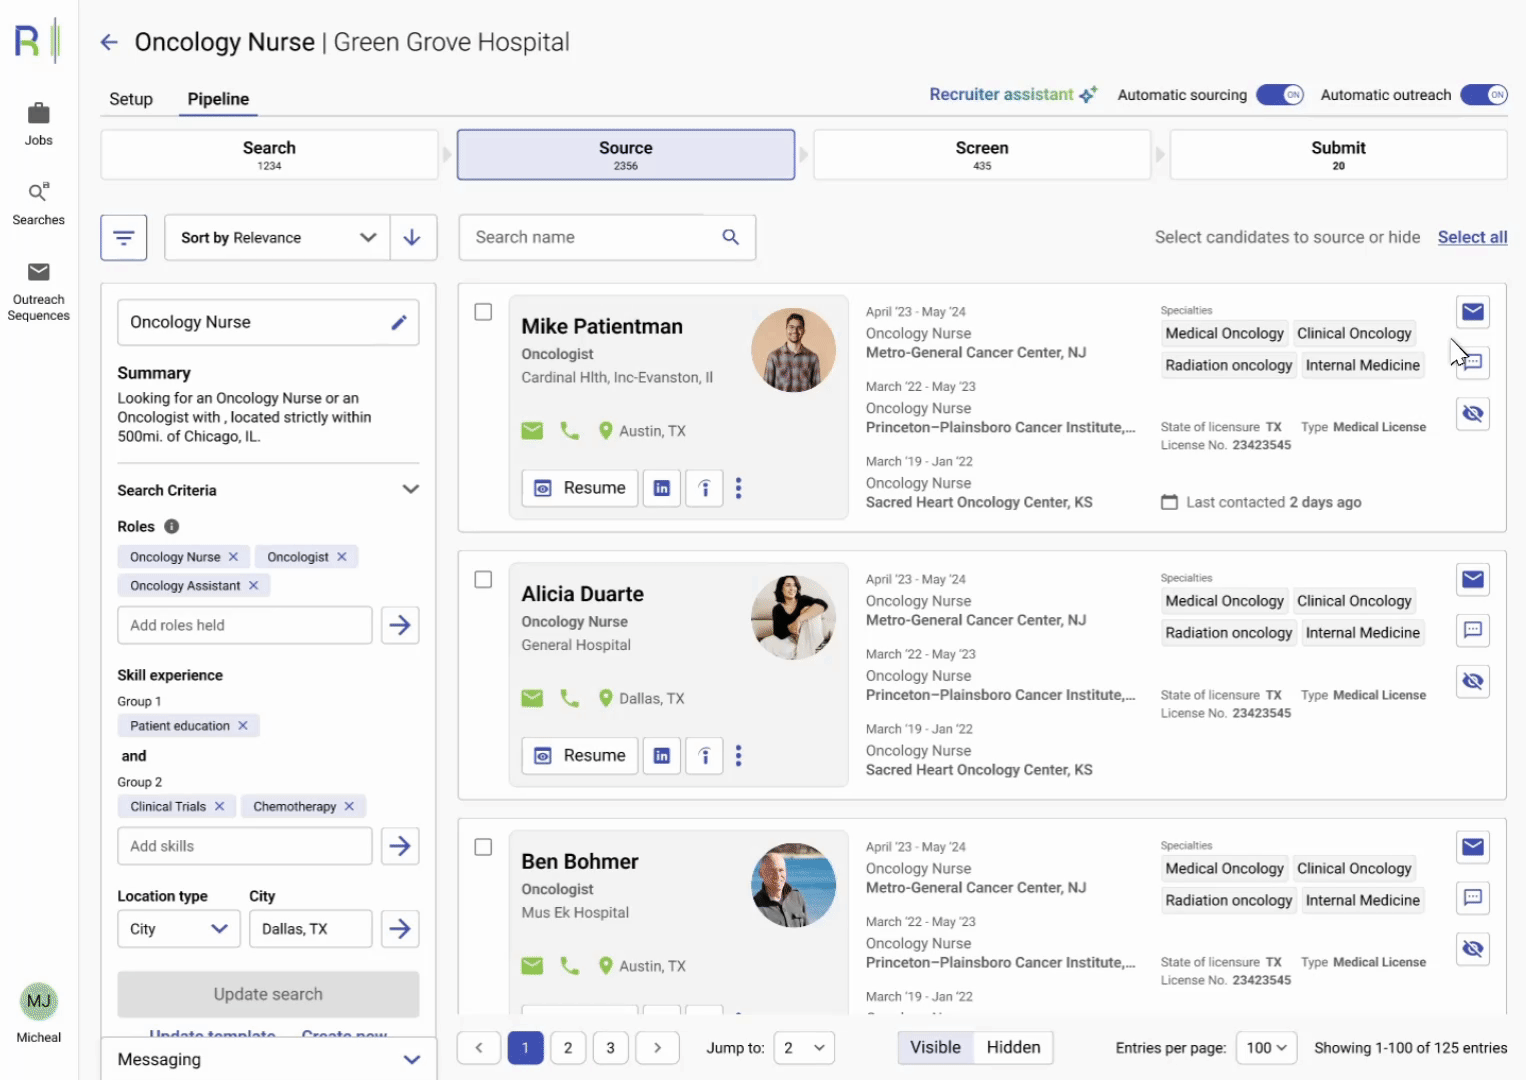Show Visible candidates
Image resolution: width=1526 pixels, height=1080 pixels.
pos(936,1047)
